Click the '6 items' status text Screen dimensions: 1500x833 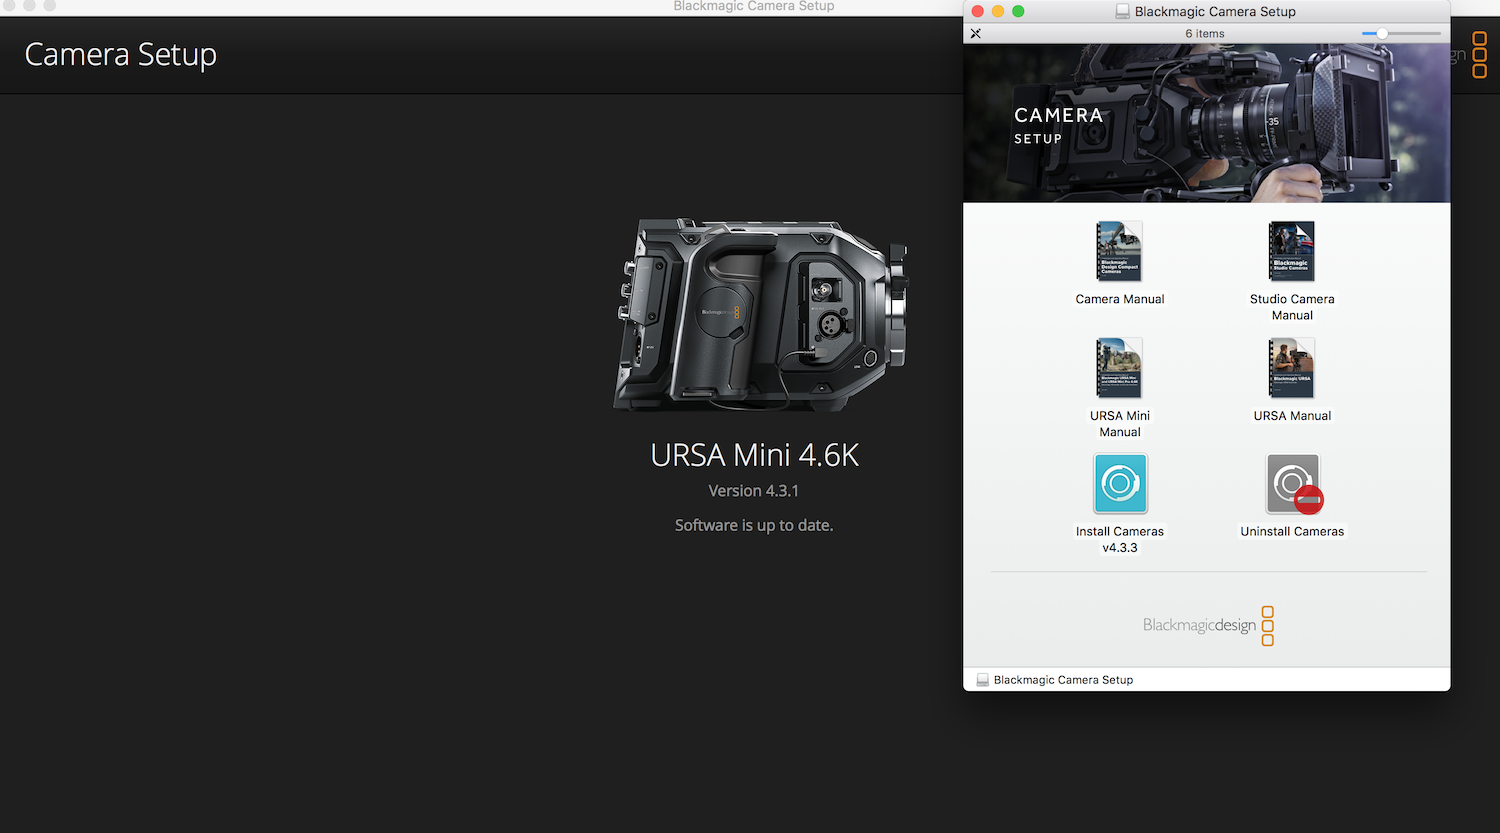click(x=1205, y=34)
